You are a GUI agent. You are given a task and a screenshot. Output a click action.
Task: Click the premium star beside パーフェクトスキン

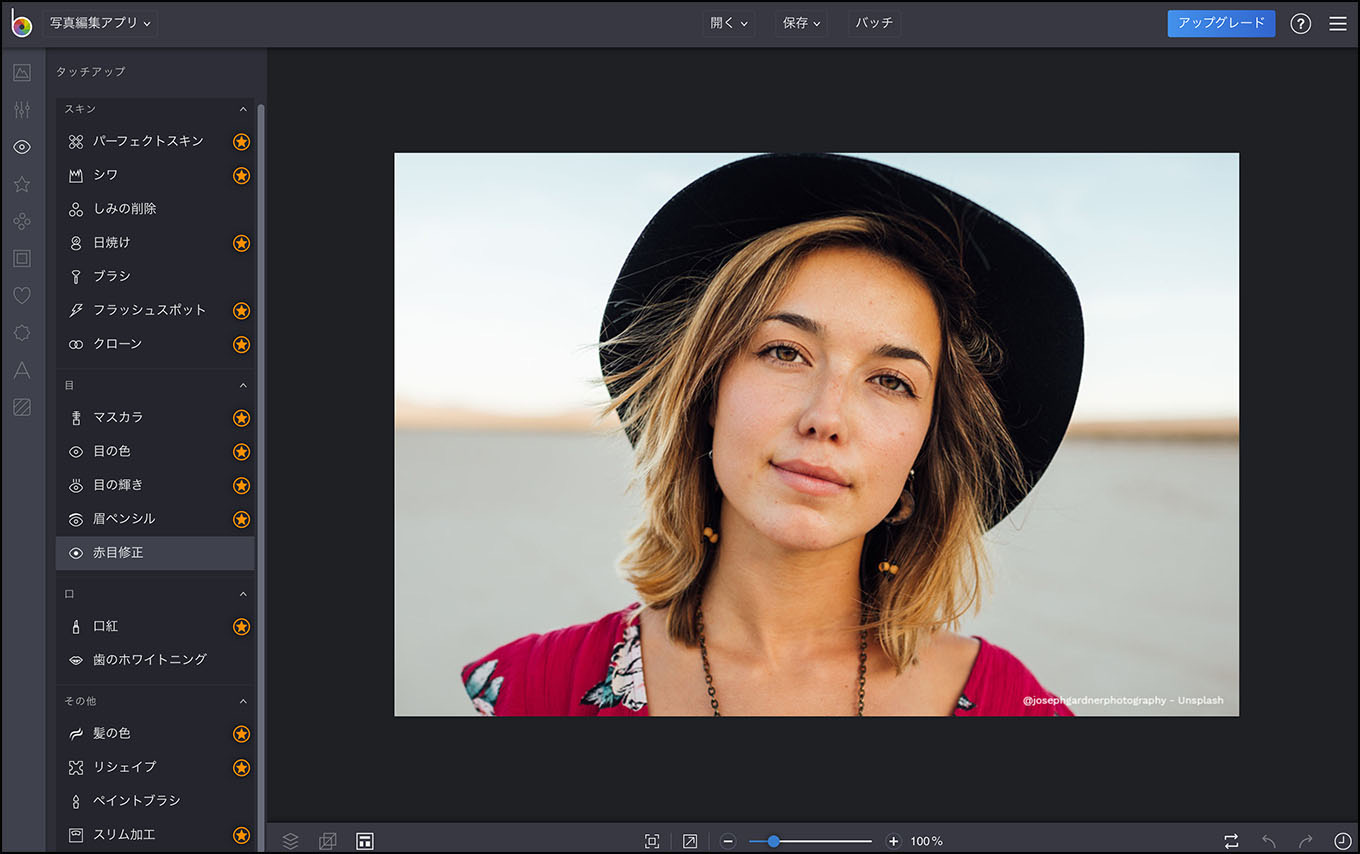pyautogui.click(x=241, y=142)
